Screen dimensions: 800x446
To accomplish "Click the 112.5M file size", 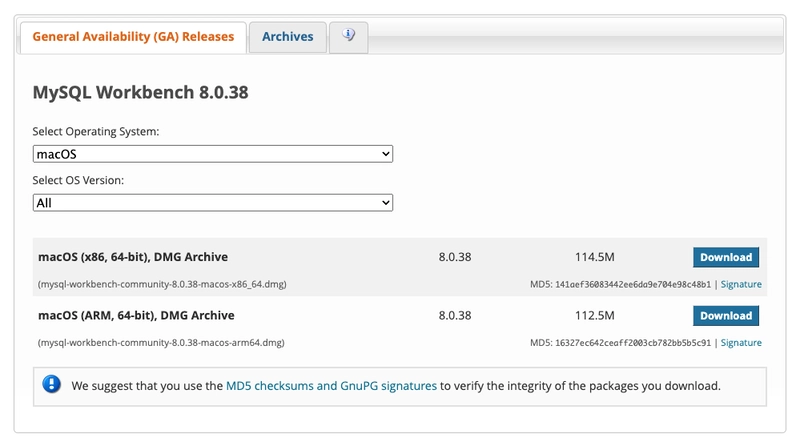I will 594,315.
